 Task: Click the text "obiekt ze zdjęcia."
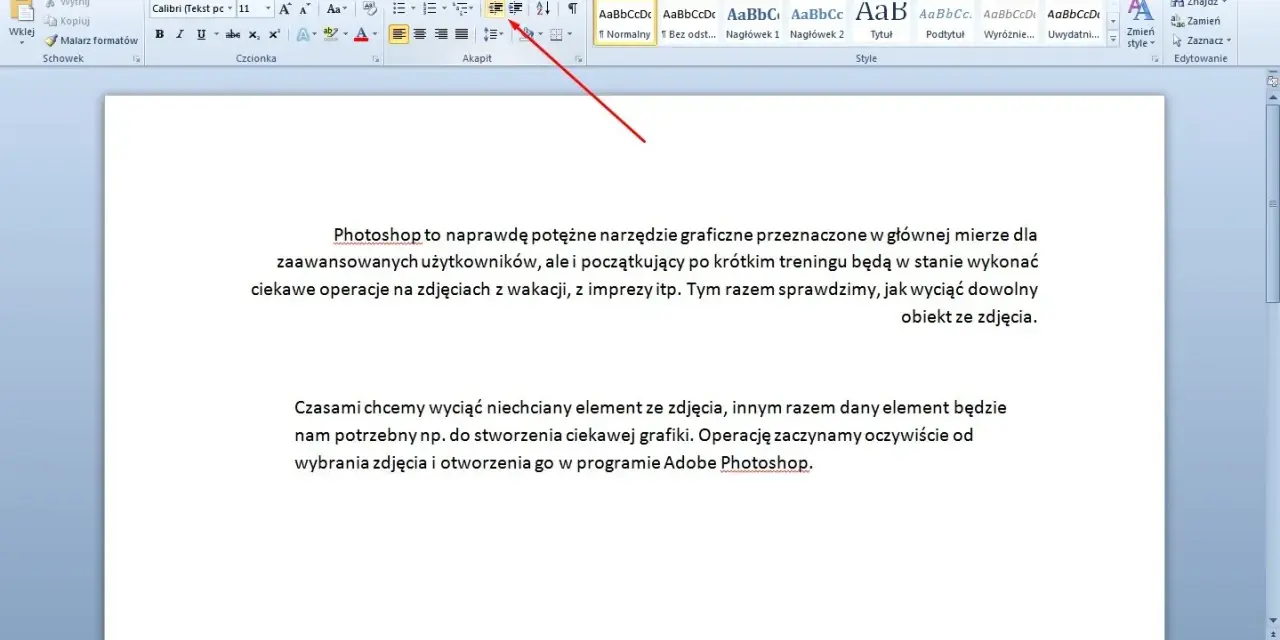tap(969, 317)
